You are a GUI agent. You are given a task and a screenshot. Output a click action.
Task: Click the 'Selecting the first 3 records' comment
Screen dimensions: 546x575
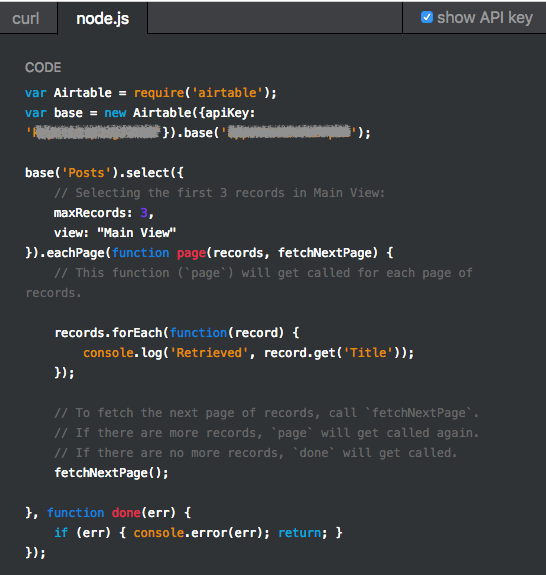pos(219,193)
